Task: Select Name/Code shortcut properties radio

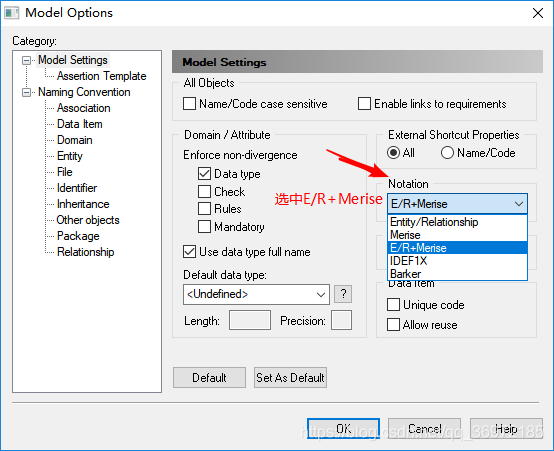Action: coord(447,153)
